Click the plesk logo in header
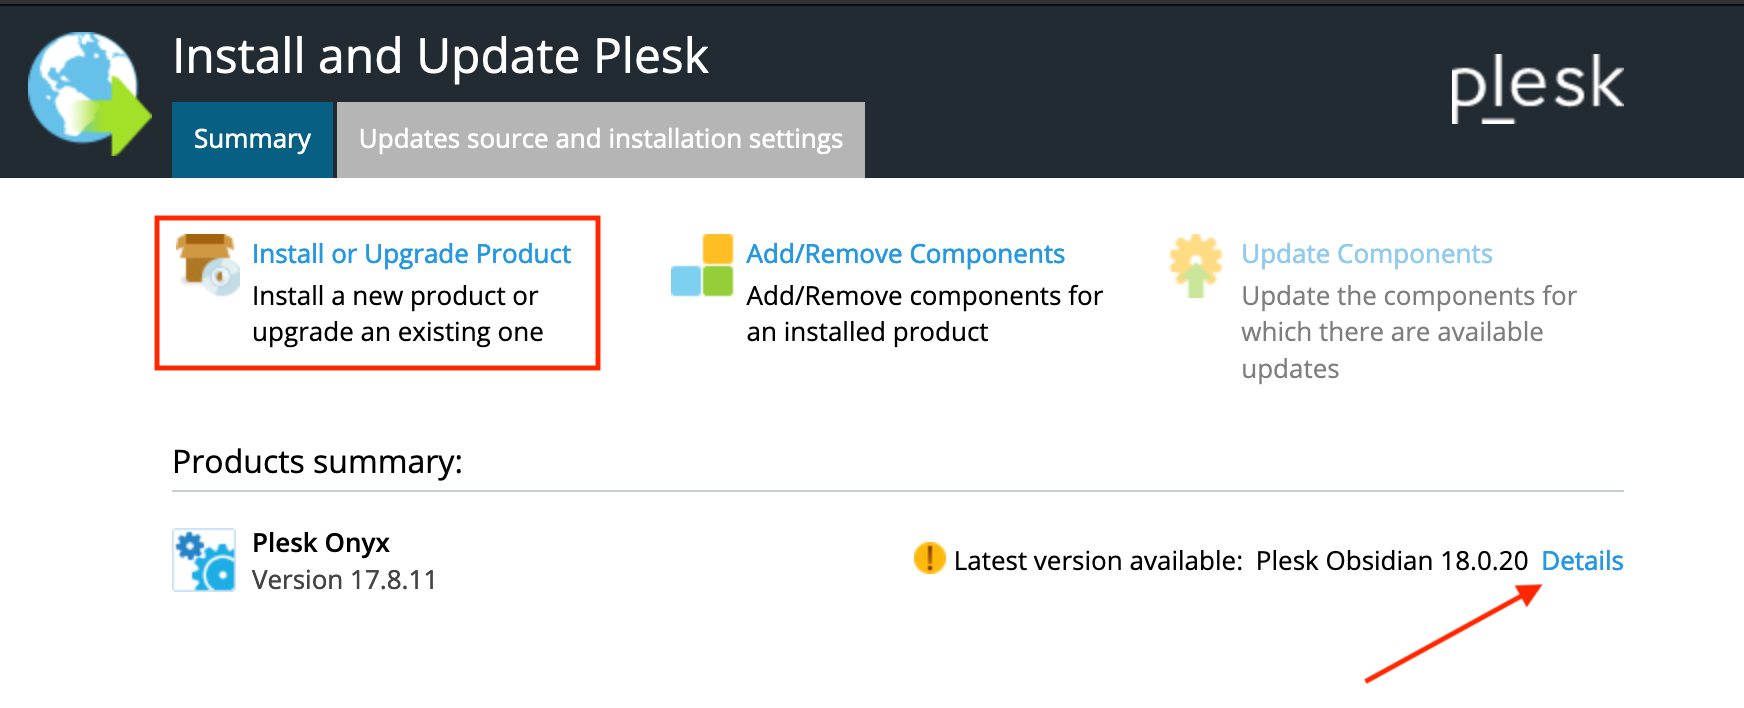The width and height of the screenshot is (1744, 708). (x=1537, y=87)
